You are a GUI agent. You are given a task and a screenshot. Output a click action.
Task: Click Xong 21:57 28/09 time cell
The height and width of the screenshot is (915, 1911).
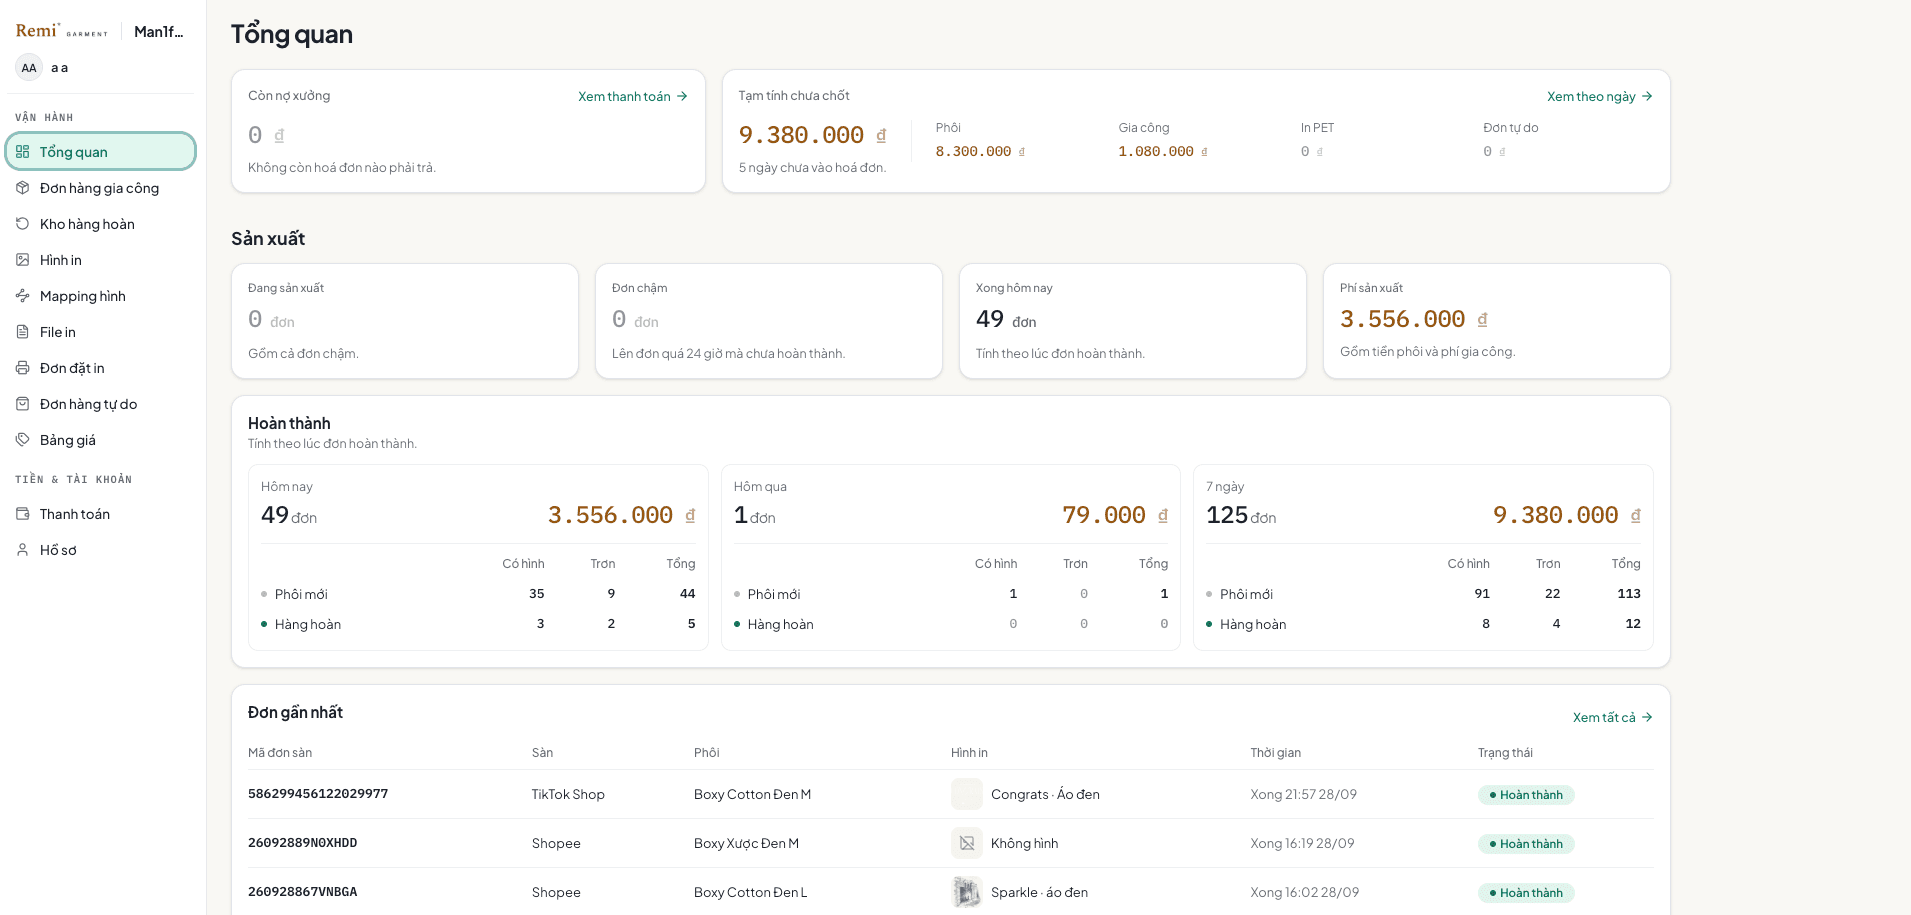point(1303,794)
